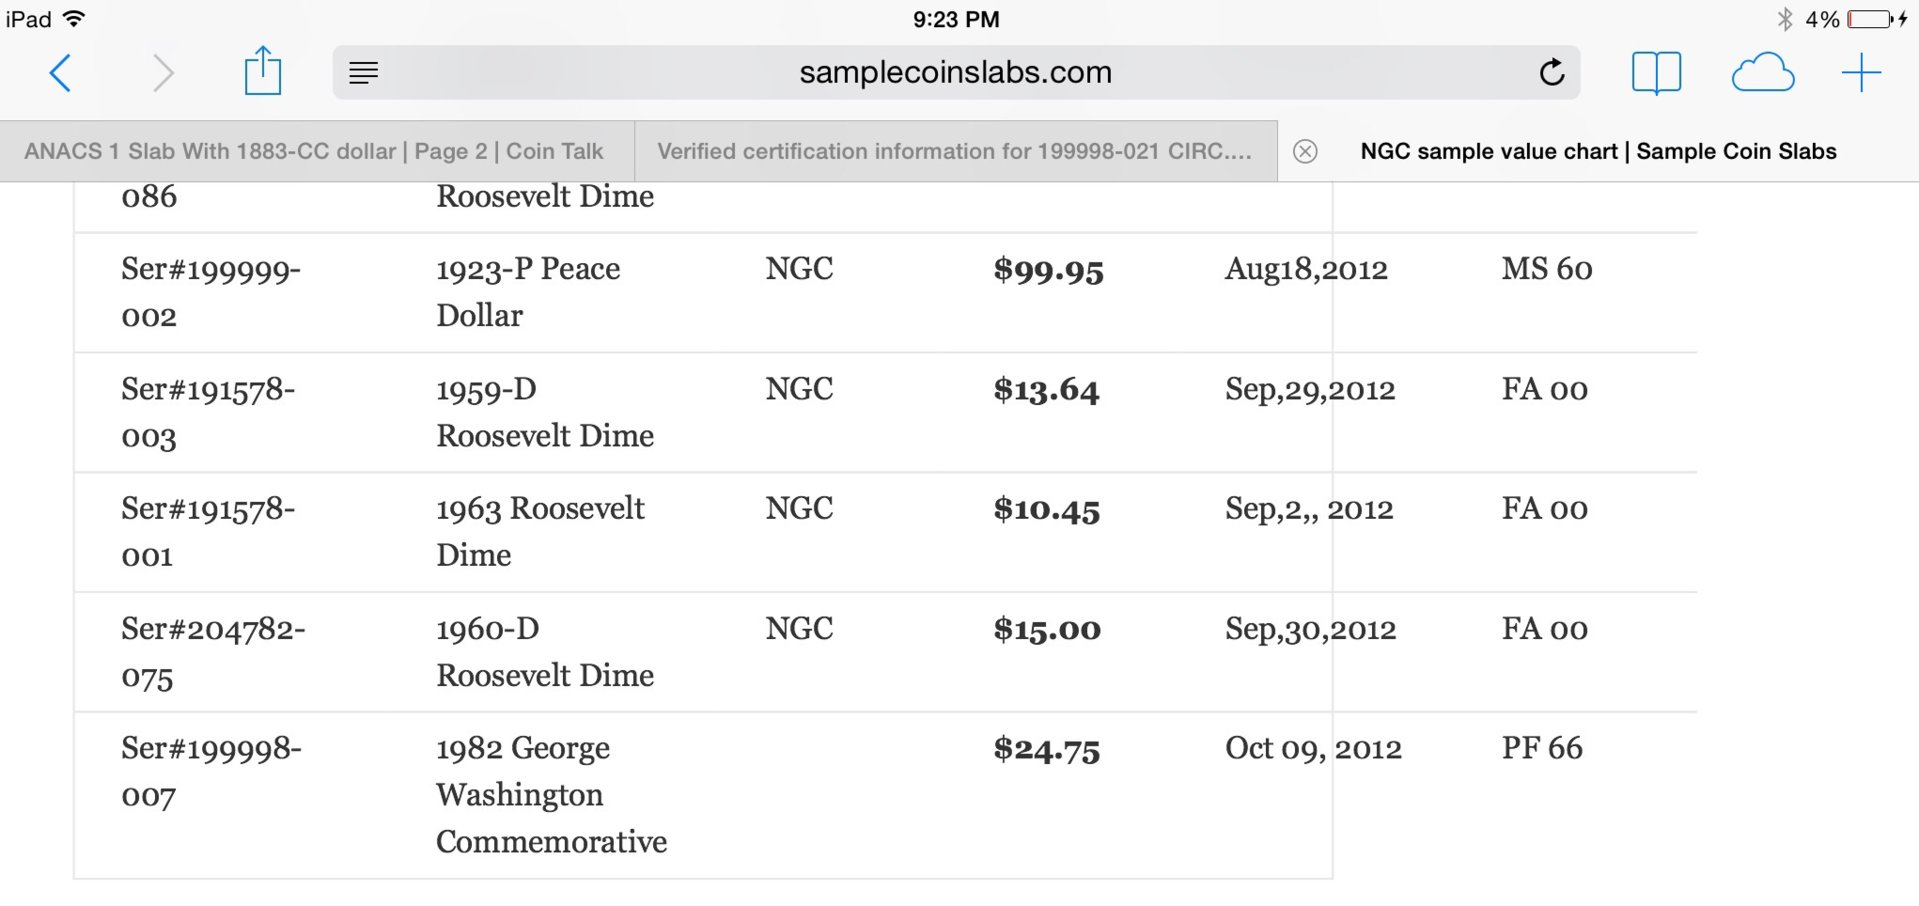Select the NGC sample value chart tab
This screenshot has width=1919, height=906.
tap(1598, 151)
